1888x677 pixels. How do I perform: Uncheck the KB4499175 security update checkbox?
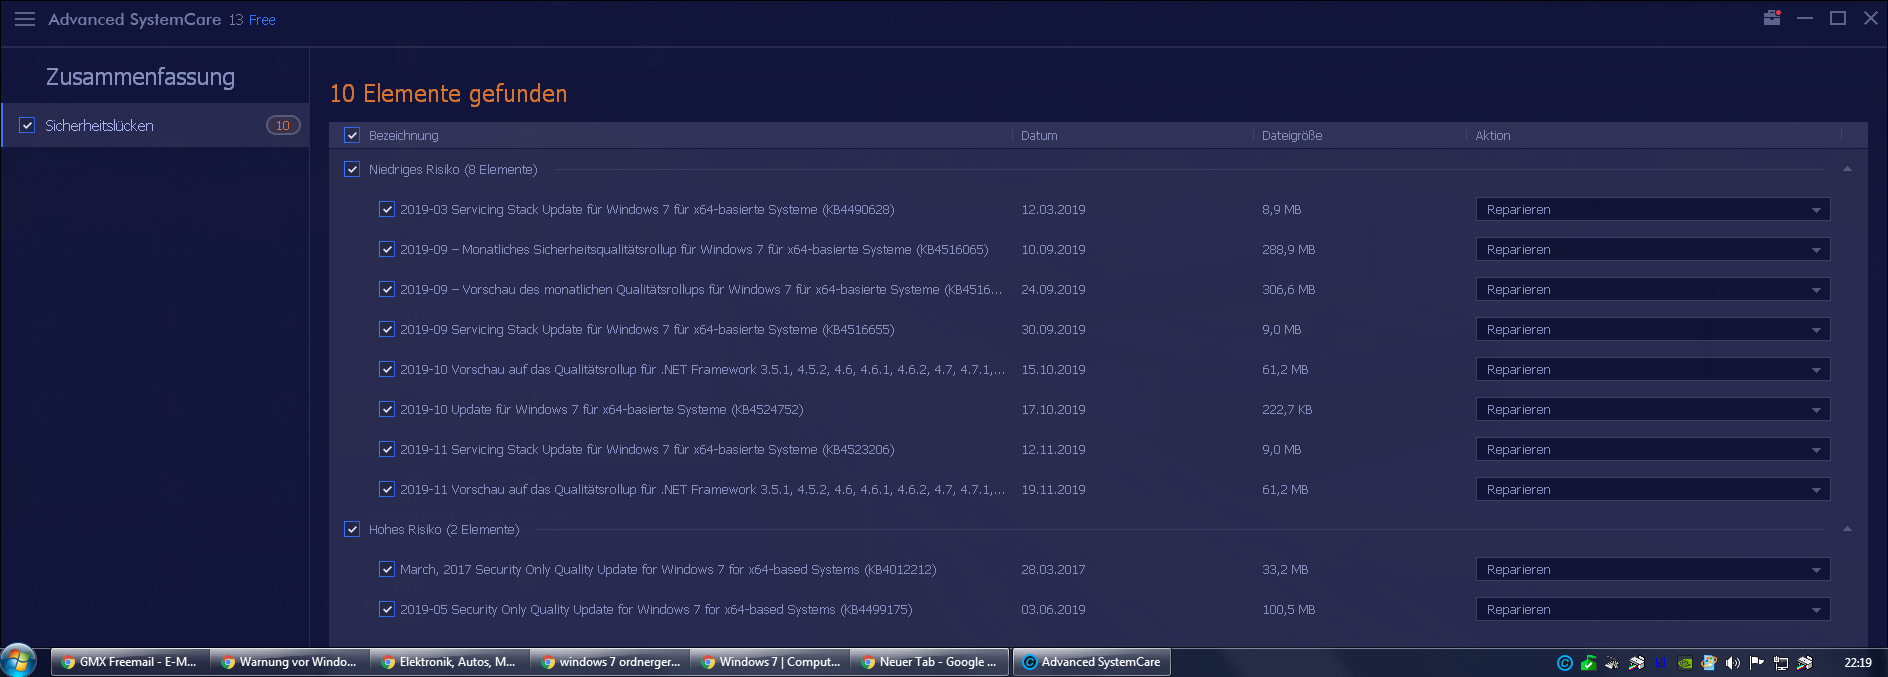click(x=387, y=609)
